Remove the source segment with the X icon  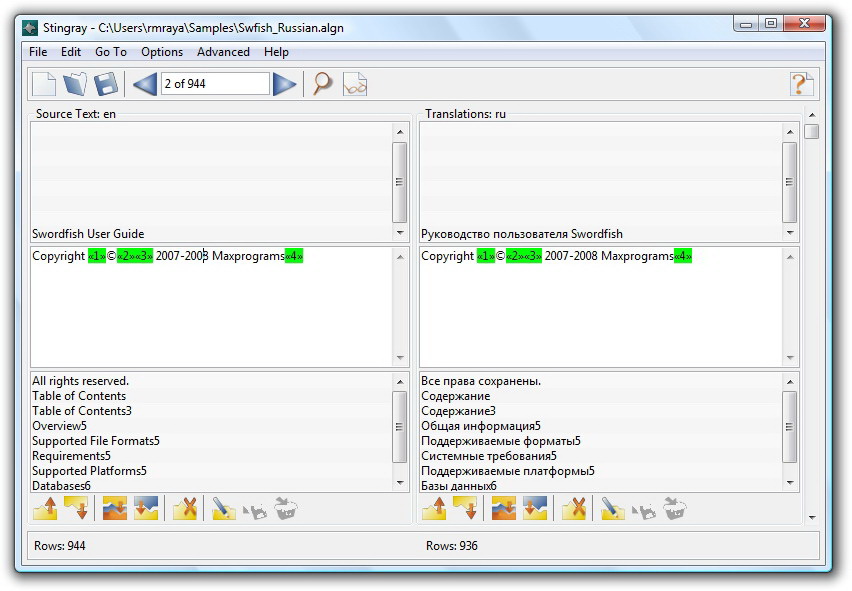pyautogui.click(x=185, y=509)
